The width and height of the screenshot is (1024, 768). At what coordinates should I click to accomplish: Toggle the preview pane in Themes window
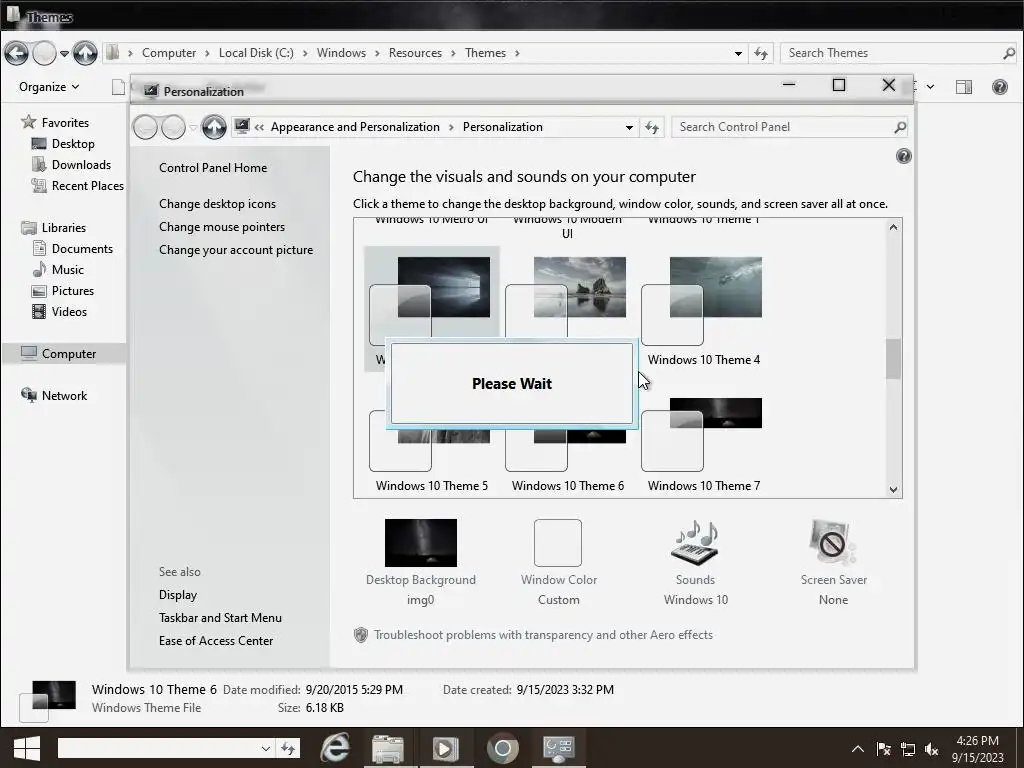click(964, 87)
